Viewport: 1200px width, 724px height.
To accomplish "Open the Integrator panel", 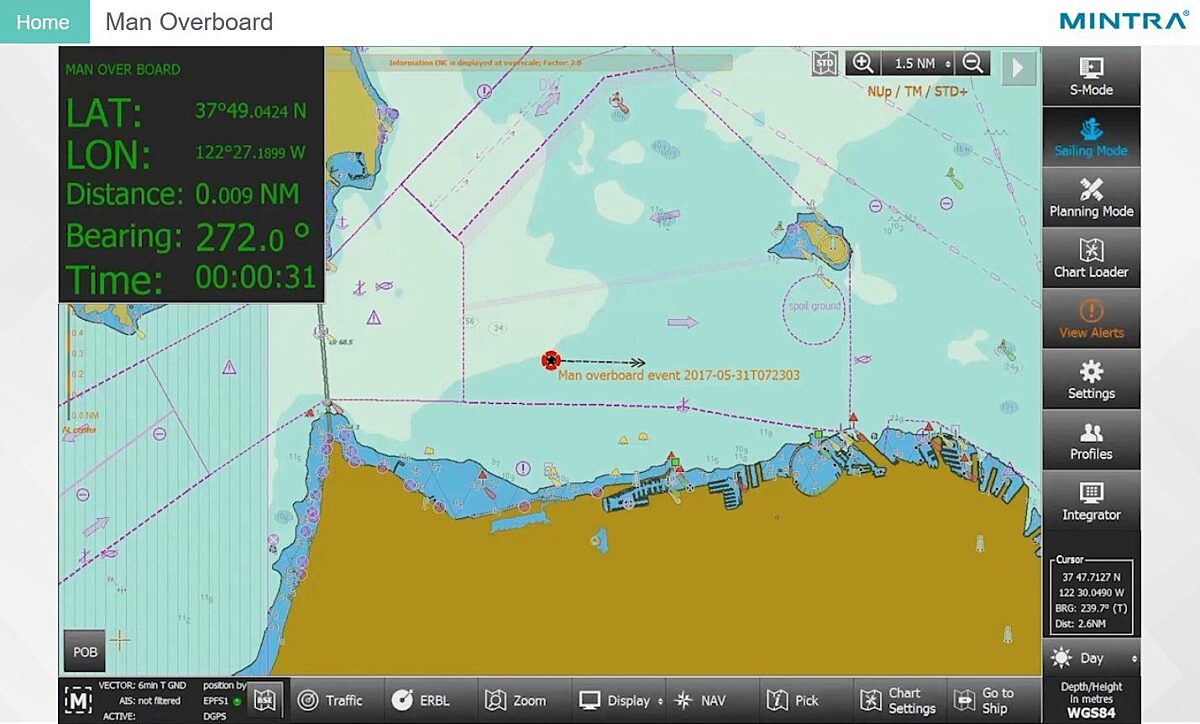I will [1091, 501].
